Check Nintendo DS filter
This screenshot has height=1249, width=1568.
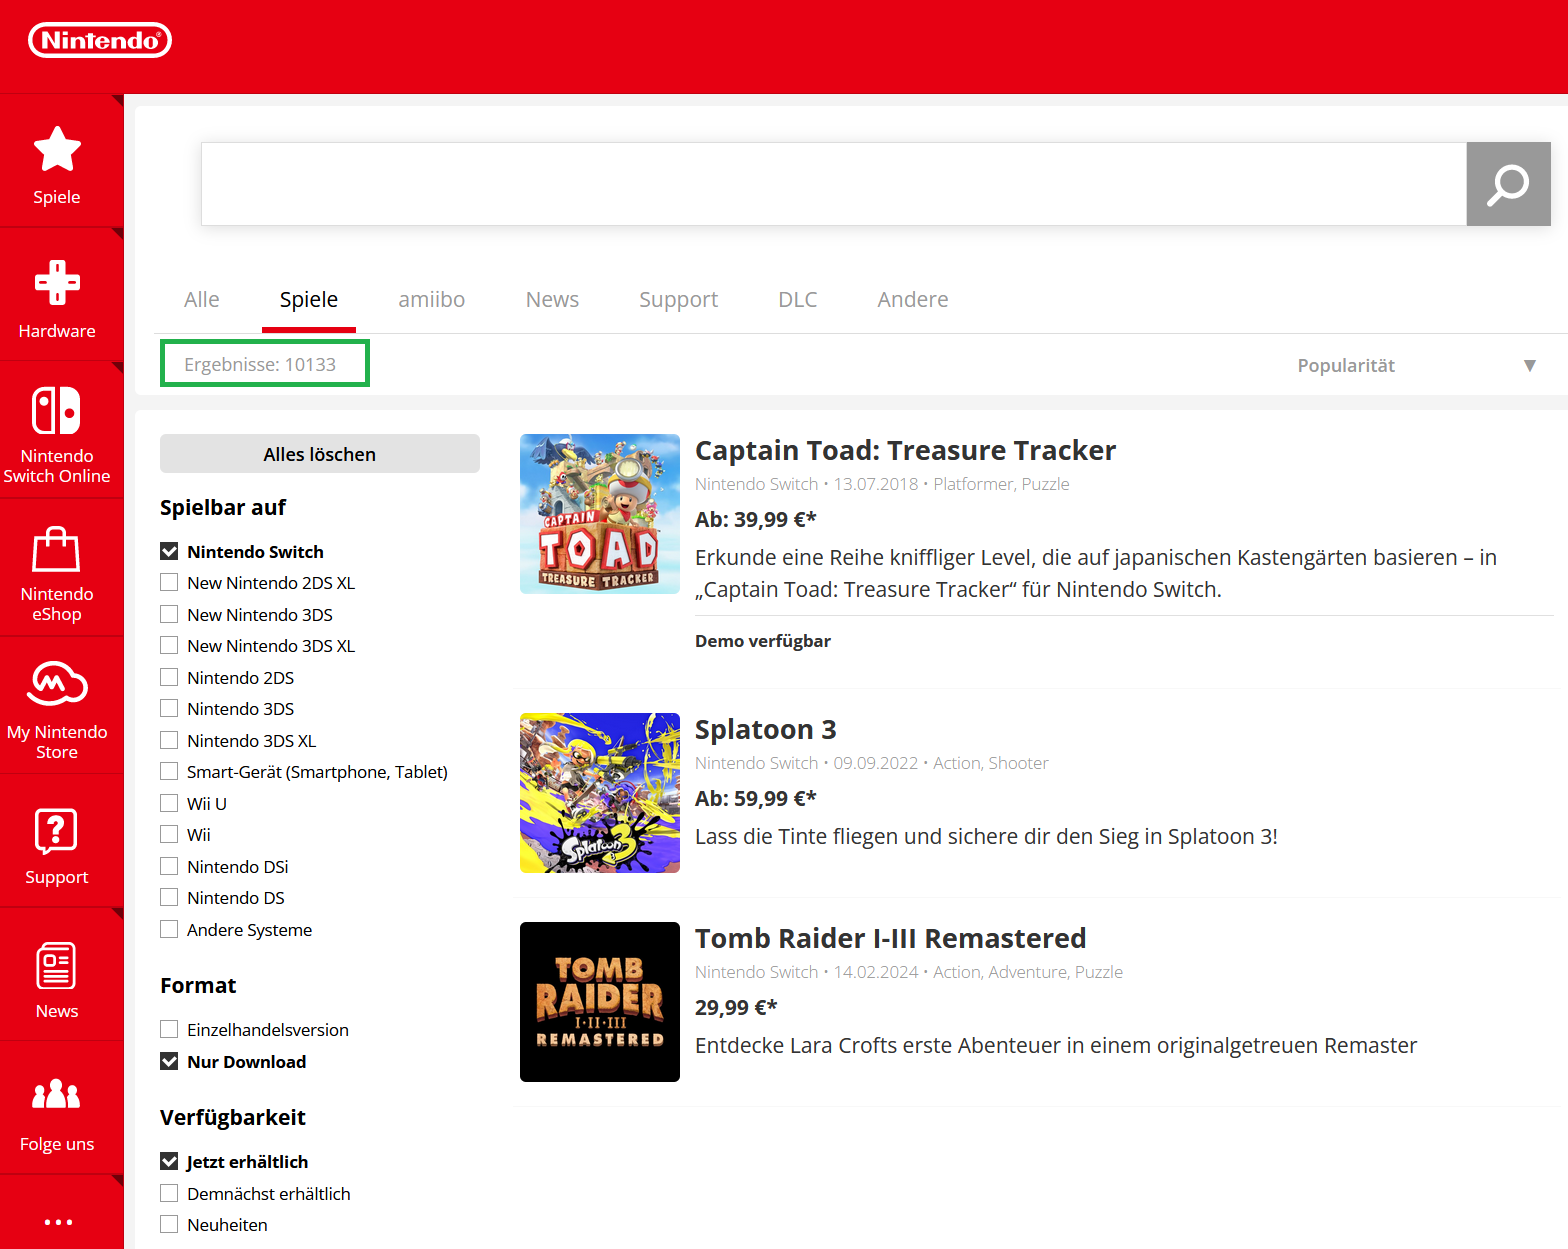click(169, 897)
